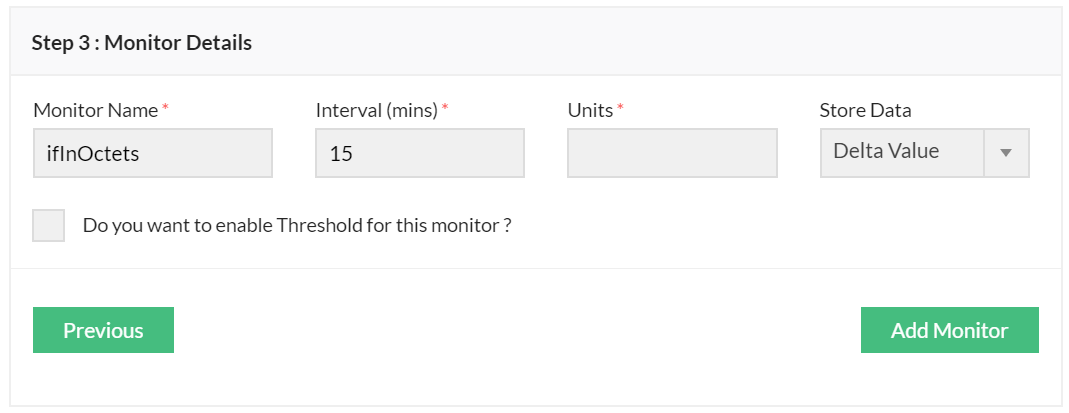Image resolution: width=1069 pixels, height=413 pixels.
Task: Click the Monitor Name input field
Action: 152,153
